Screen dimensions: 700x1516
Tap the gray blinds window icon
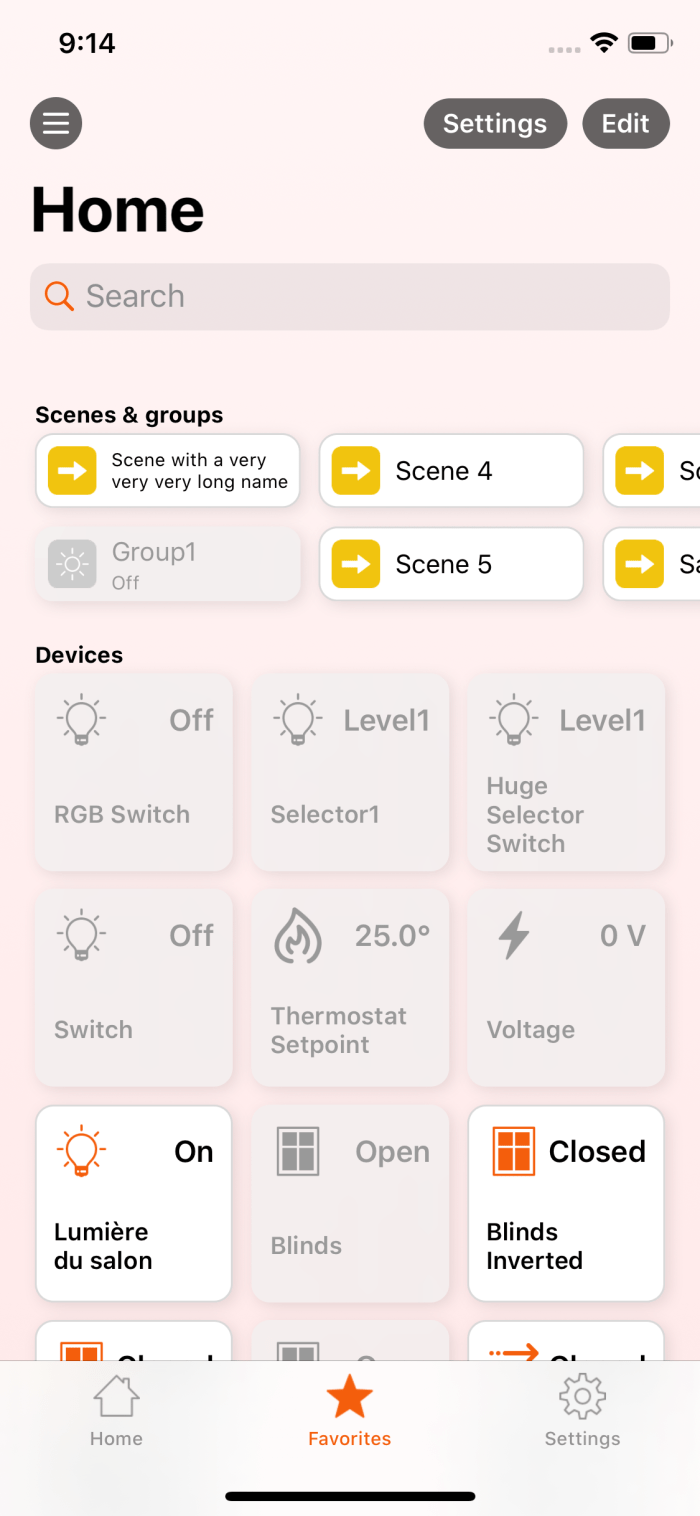[x=298, y=1151]
